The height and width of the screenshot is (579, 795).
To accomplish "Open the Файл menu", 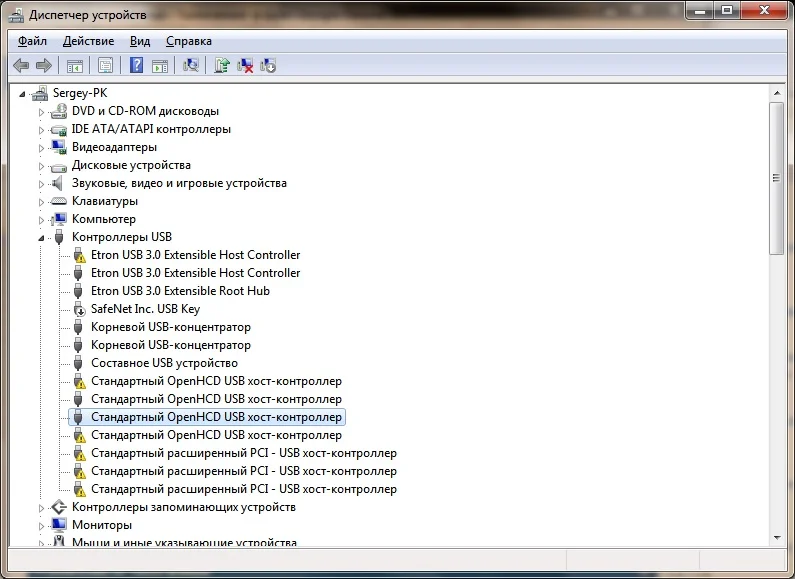I will click(32, 41).
